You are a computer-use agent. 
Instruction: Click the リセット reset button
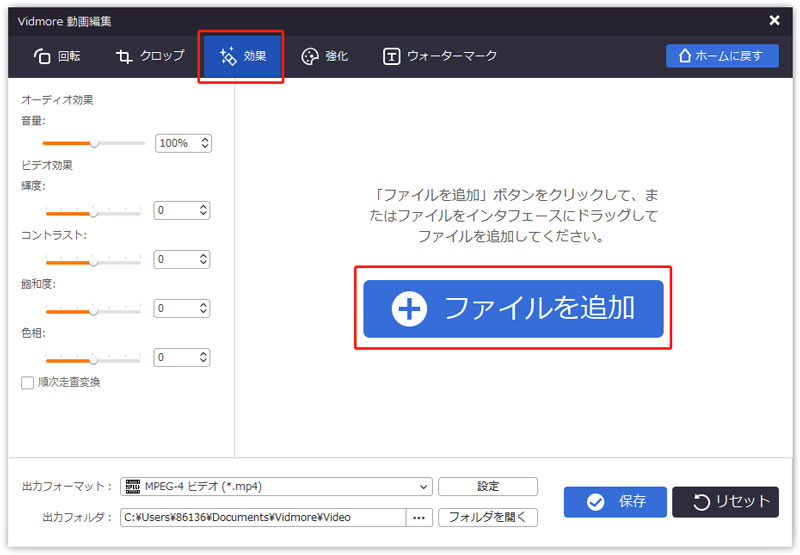(726, 502)
